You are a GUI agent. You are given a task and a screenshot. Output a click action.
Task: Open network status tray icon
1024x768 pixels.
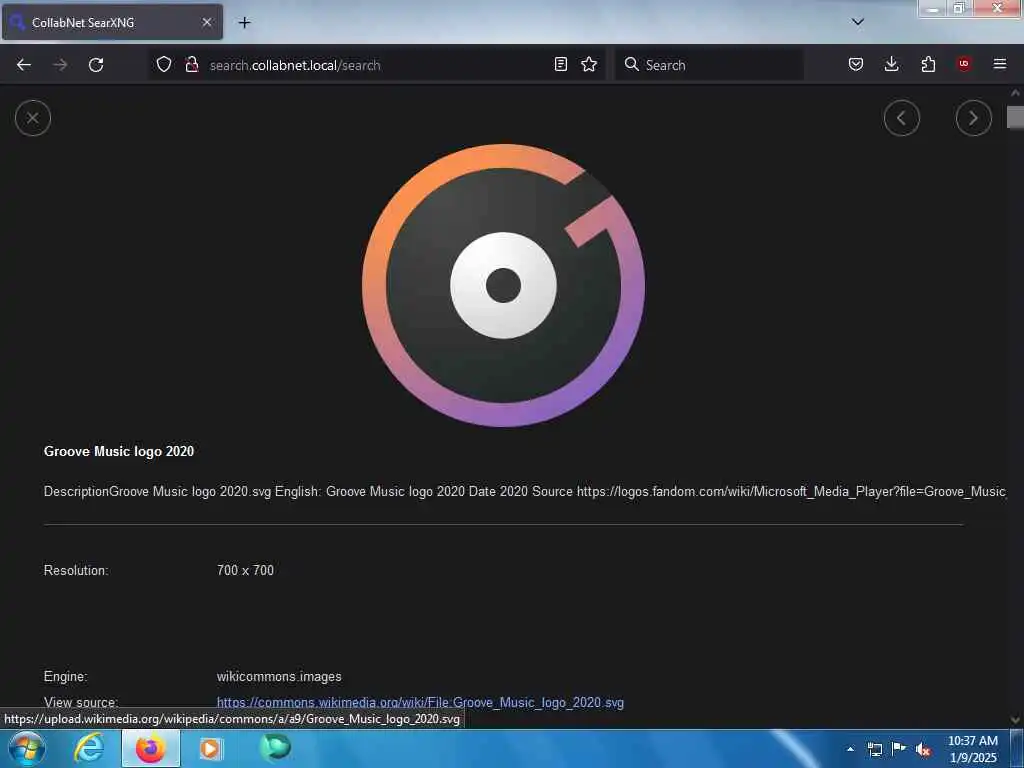[x=874, y=749]
